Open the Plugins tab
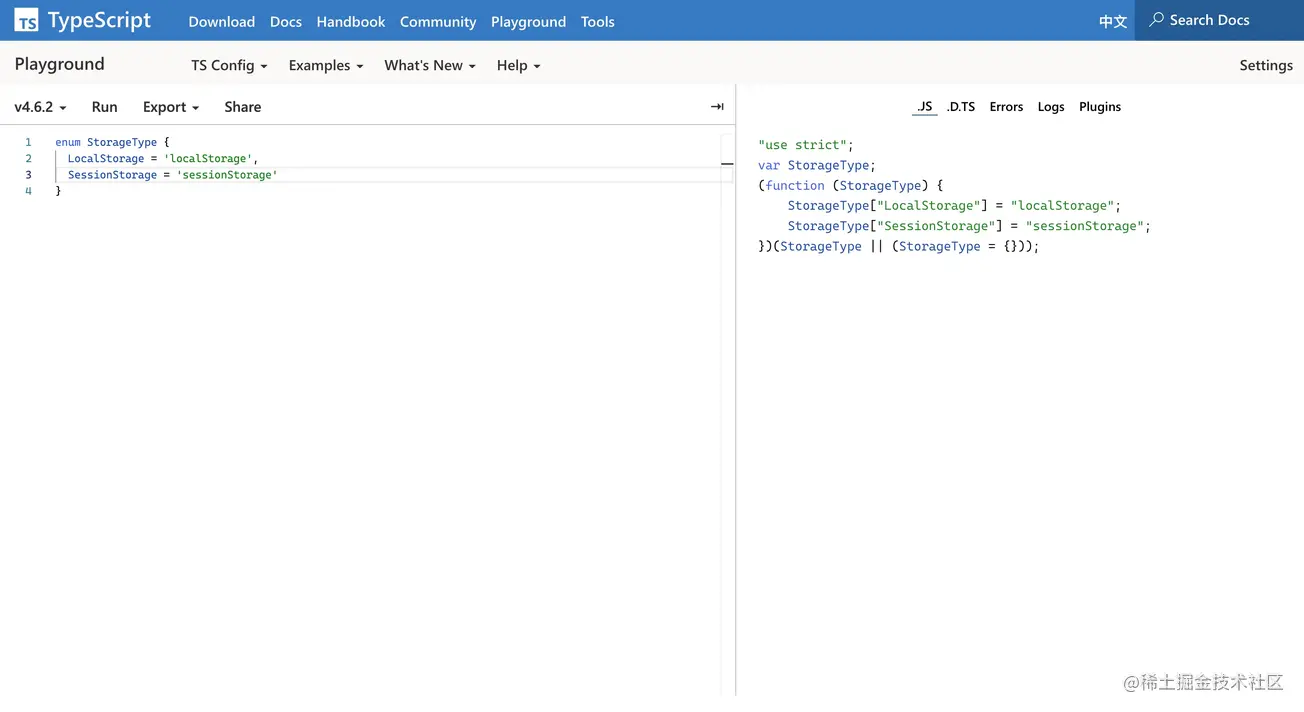 click(x=1100, y=107)
